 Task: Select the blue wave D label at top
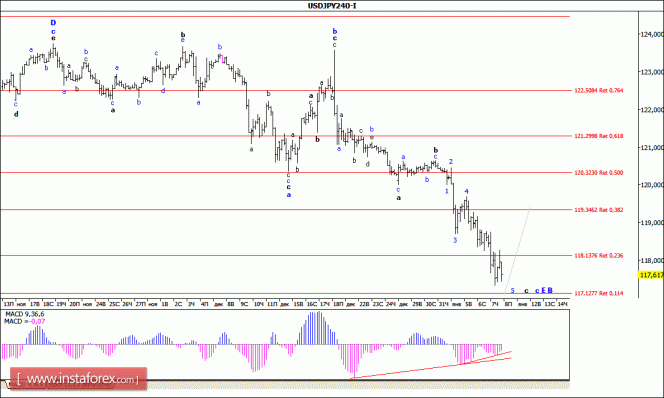[53, 23]
